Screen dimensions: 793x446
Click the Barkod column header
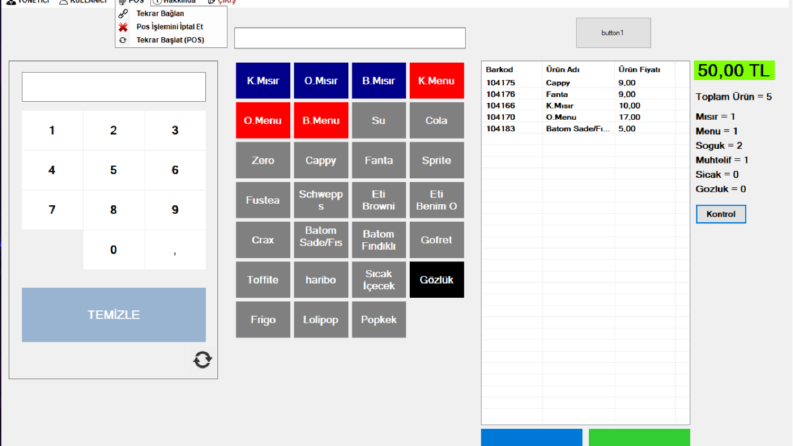tap(512, 69)
